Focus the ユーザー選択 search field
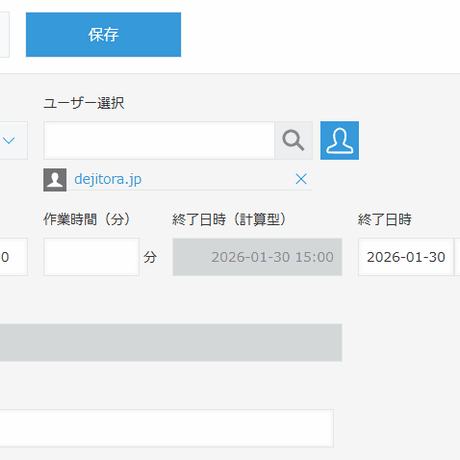 pos(159,140)
